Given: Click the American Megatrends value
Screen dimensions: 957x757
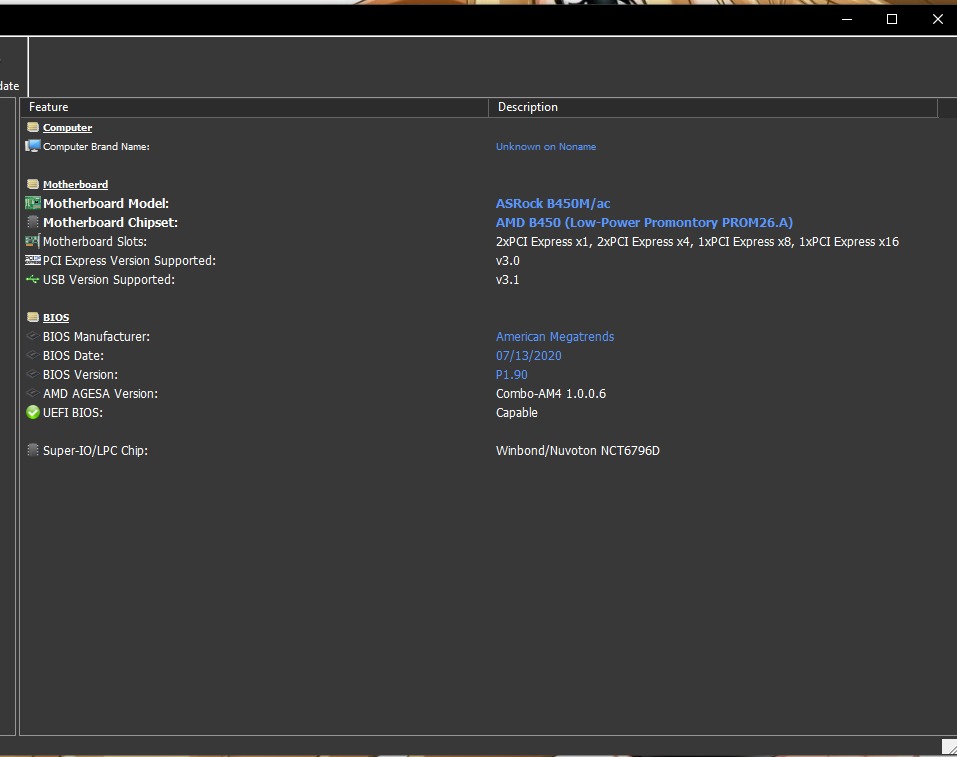Looking at the screenshot, I should (555, 336).
